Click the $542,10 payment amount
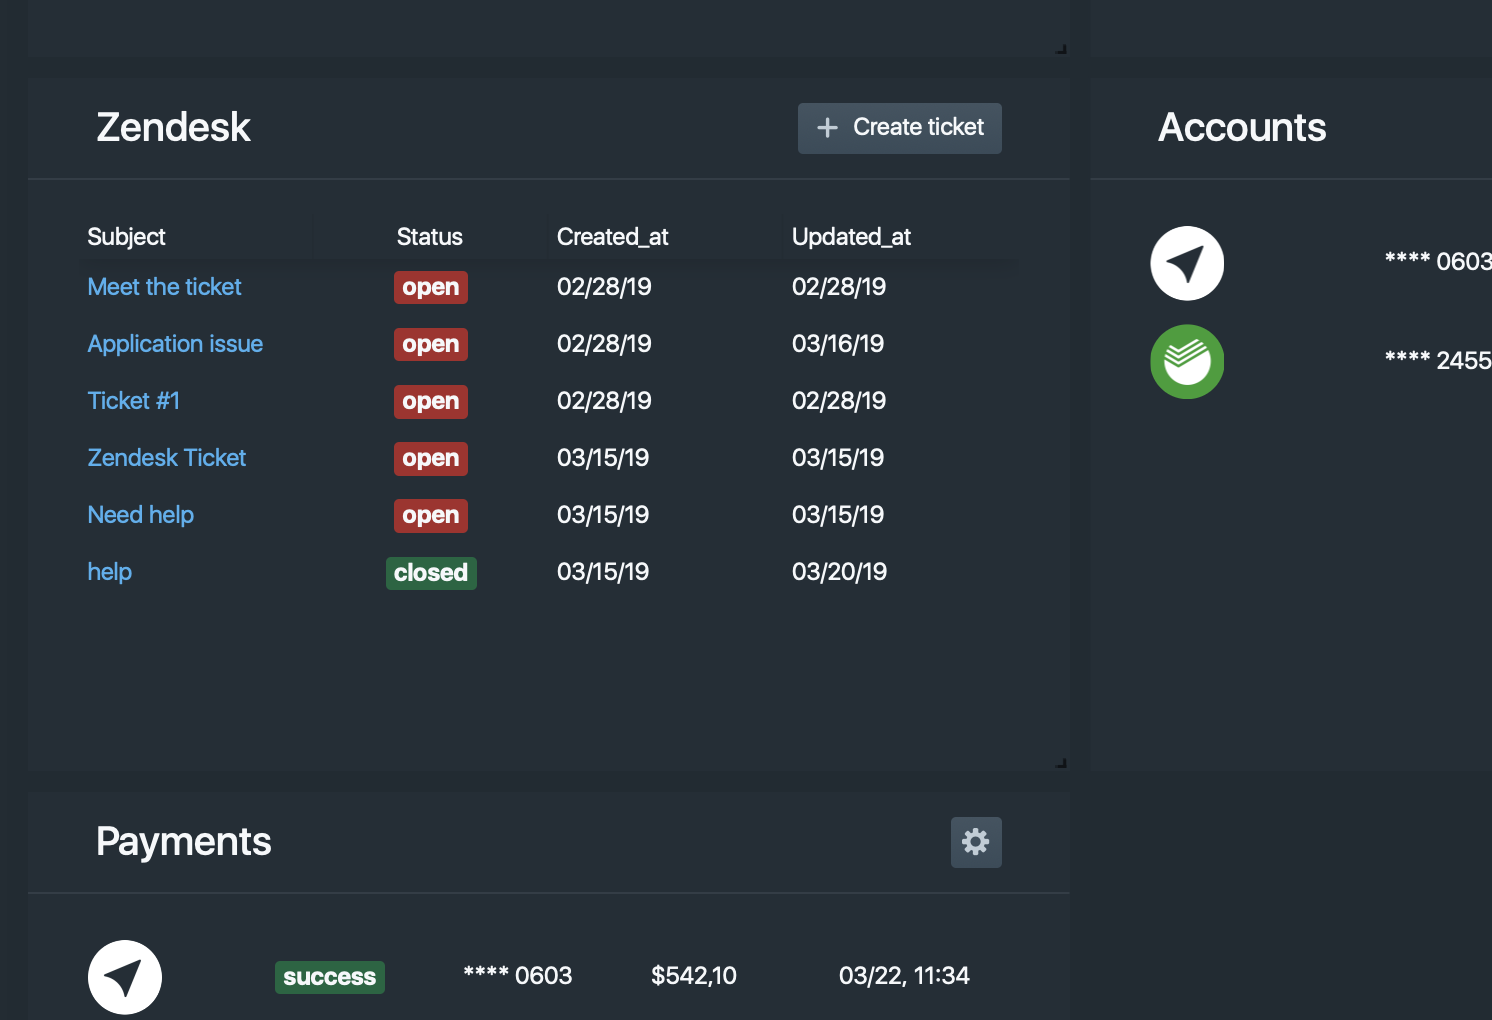This screenshot has width=1492, height=1020. pyautogui.click(x=694, y=976)
